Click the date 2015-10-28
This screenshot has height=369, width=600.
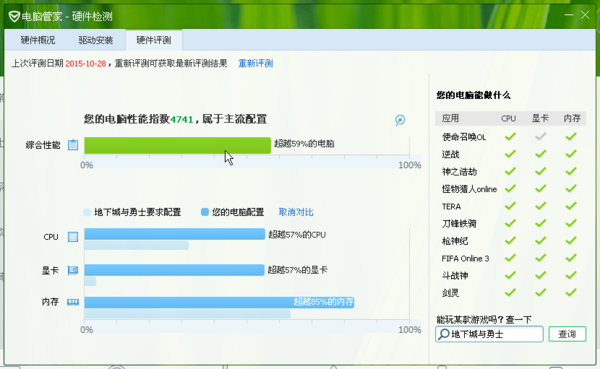click(x=85, y=64)
